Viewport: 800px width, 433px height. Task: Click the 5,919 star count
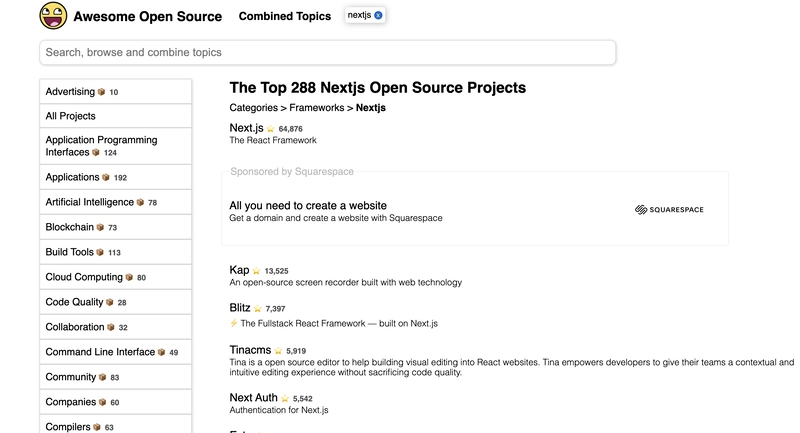pyautogui.click(x=296, y=351)
